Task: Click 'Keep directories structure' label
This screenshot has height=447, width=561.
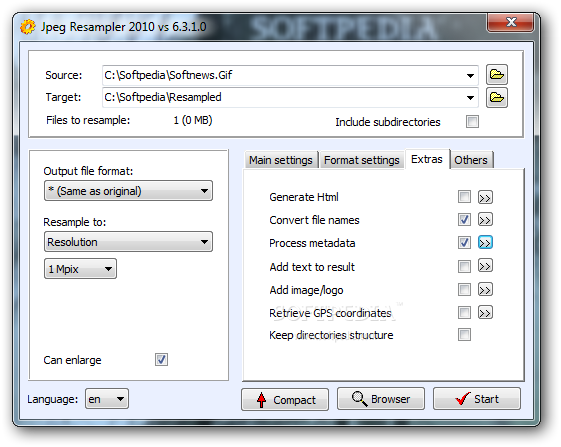Action: (x=331, y=335)
